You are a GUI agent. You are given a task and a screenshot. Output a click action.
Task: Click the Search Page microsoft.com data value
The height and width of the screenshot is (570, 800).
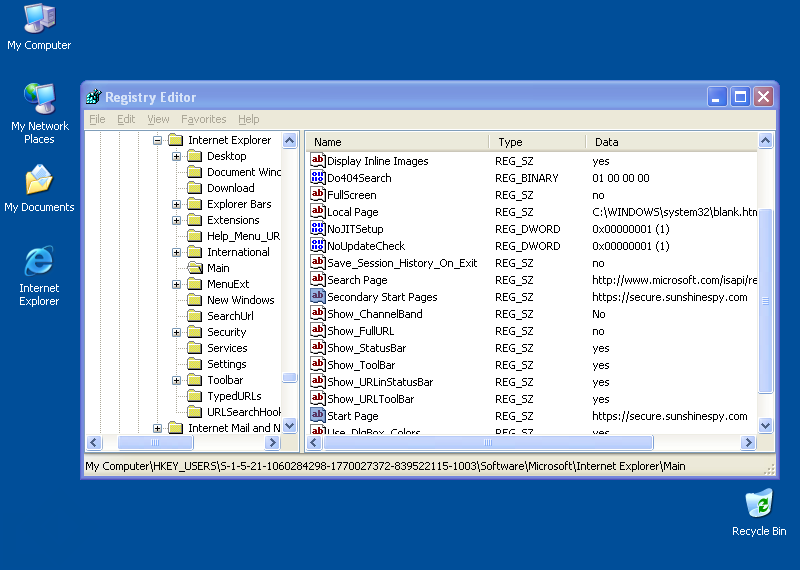(x=674, y=280)
